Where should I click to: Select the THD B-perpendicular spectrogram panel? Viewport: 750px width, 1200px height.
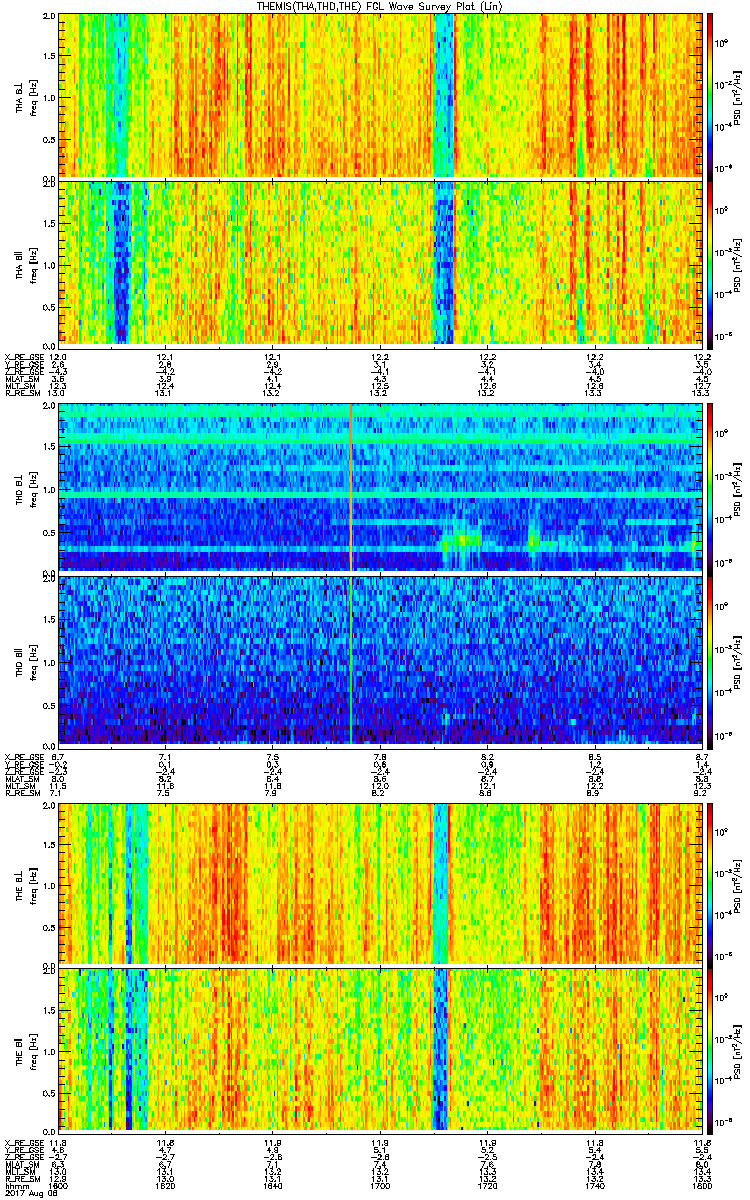tap(380, 488)
